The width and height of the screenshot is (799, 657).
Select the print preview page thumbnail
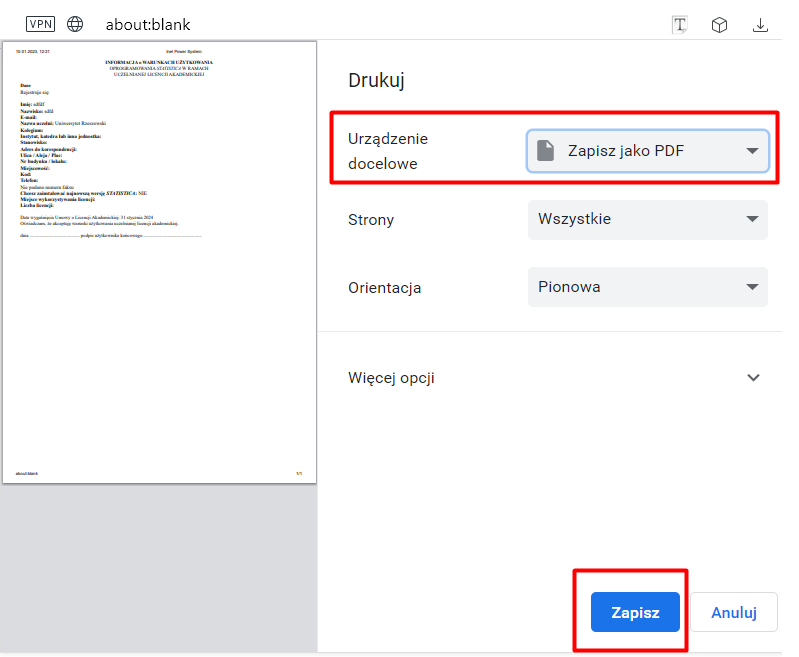click(159, 262)
